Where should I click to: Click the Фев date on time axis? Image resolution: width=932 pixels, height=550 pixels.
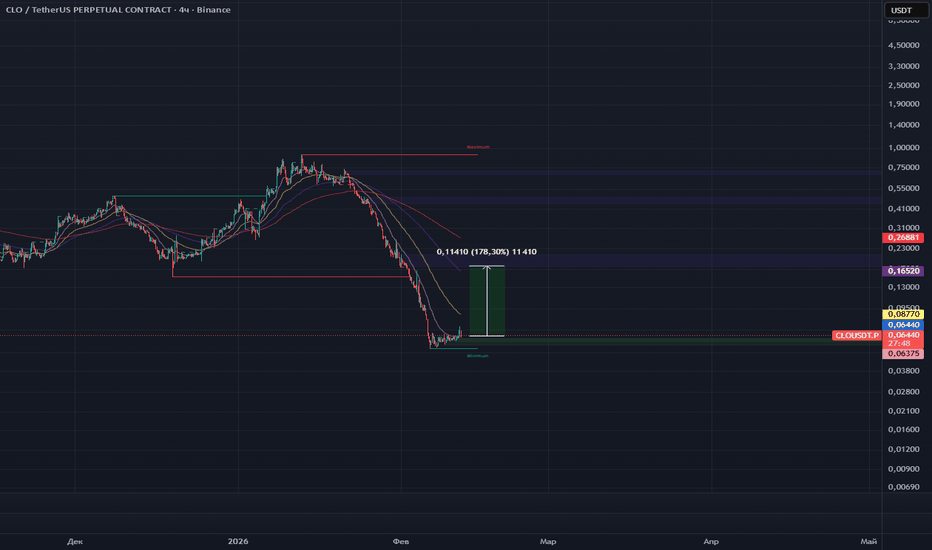401,541
